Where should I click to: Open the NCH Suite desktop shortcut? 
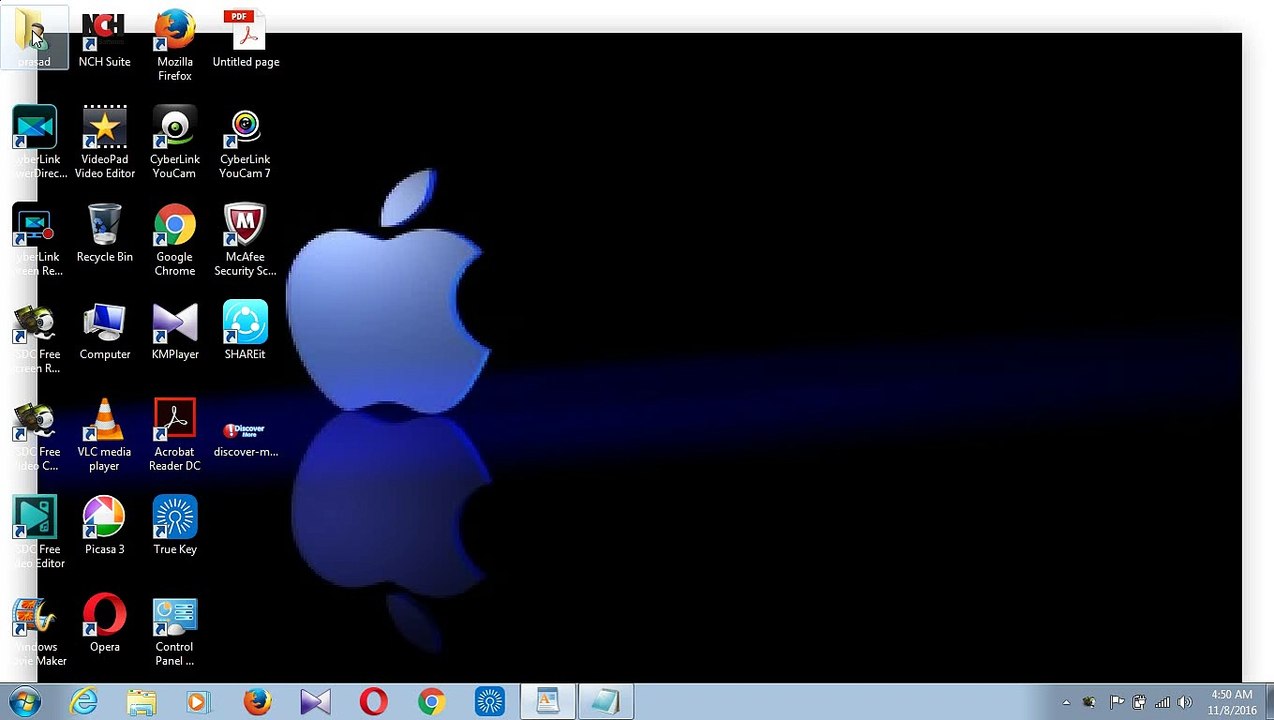tap(104, 40)
